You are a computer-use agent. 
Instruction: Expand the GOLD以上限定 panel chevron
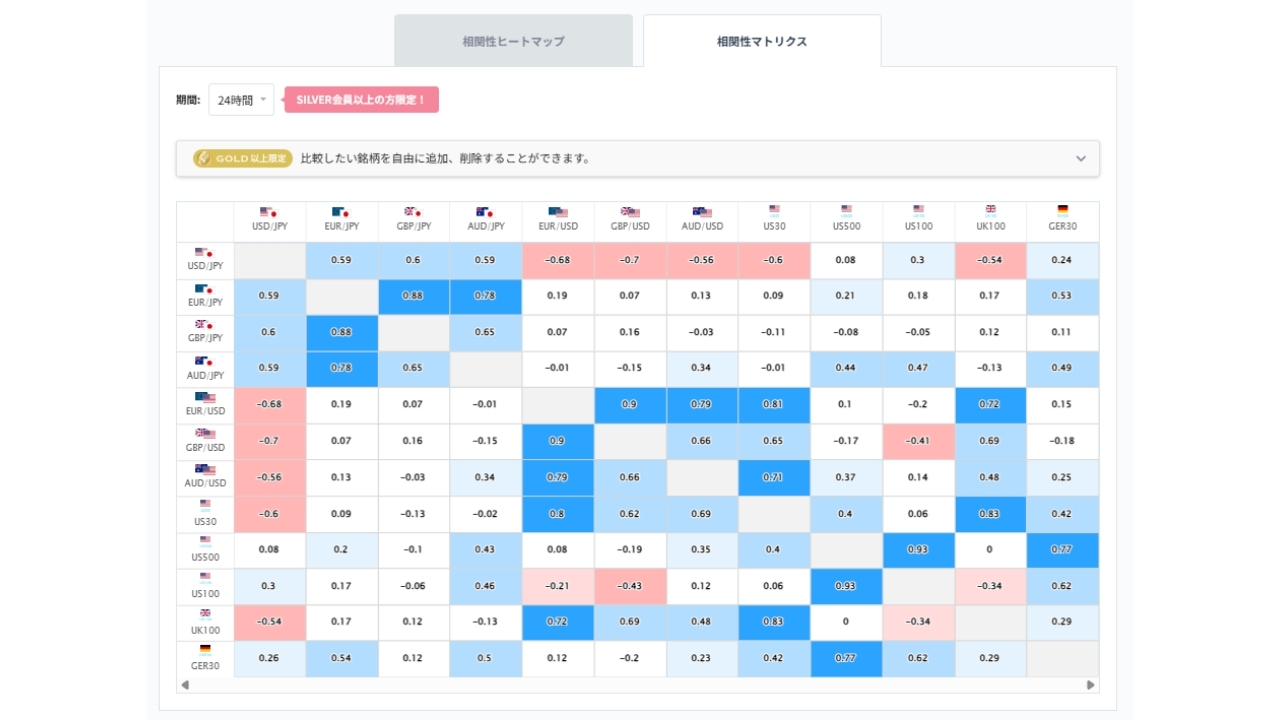[x=1081, y=158]
